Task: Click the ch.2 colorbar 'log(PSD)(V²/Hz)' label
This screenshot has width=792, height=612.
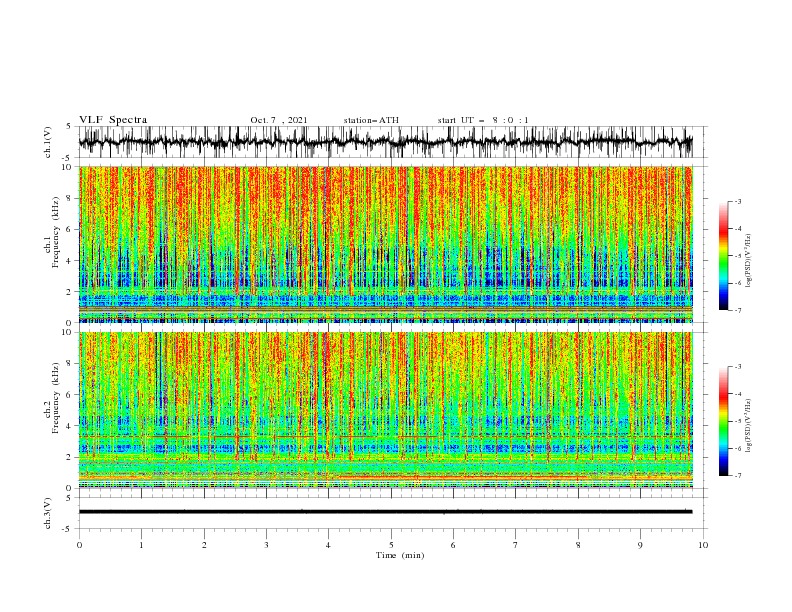Action: [748, 425]
